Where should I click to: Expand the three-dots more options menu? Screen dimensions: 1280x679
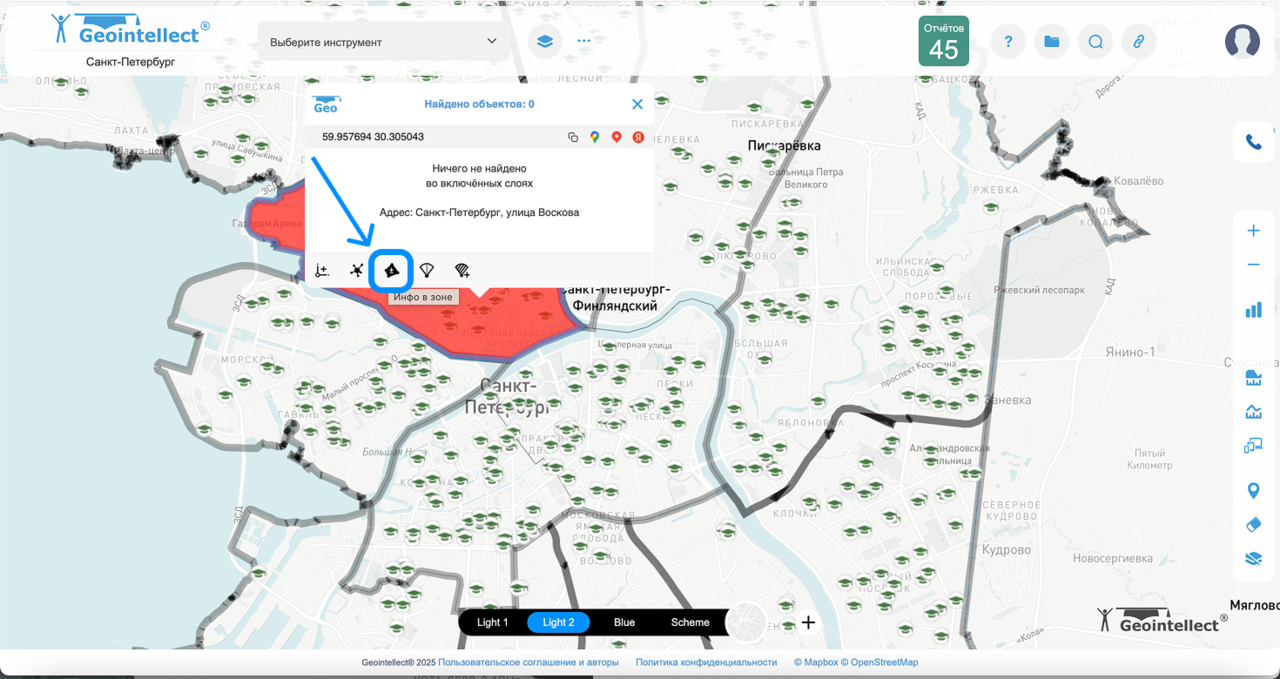click(x=584, y=42)
